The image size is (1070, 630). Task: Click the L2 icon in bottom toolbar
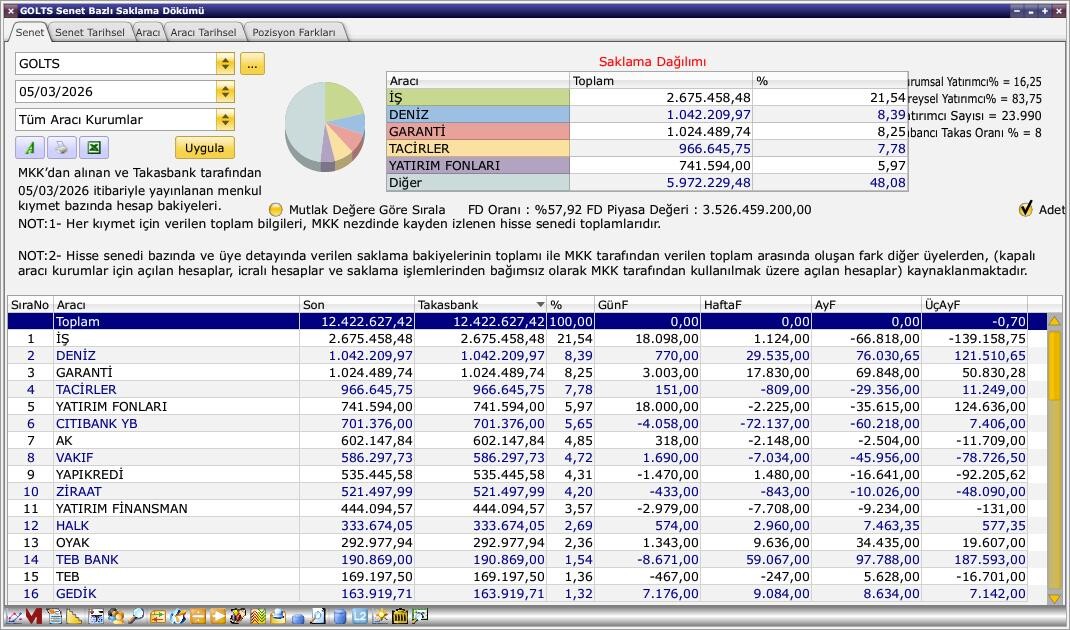[360, 617]
